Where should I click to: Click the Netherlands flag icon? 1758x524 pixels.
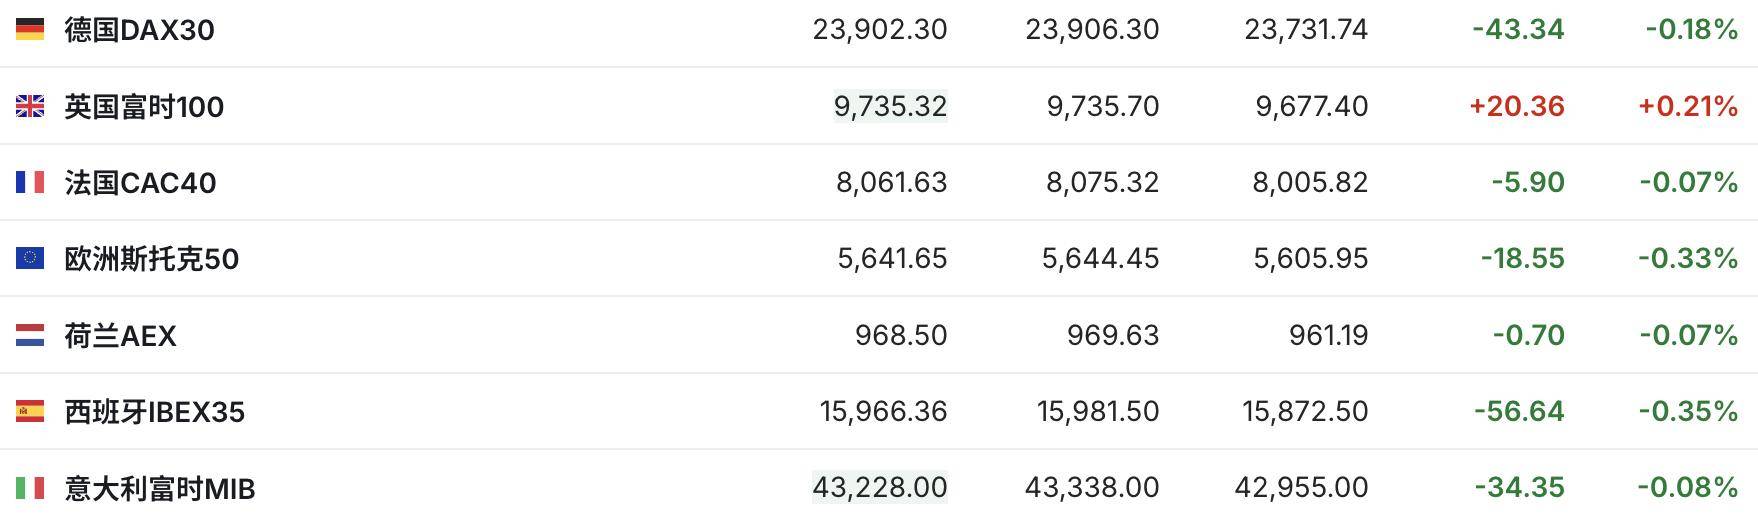pyautogui.click(x=30, y=335)
